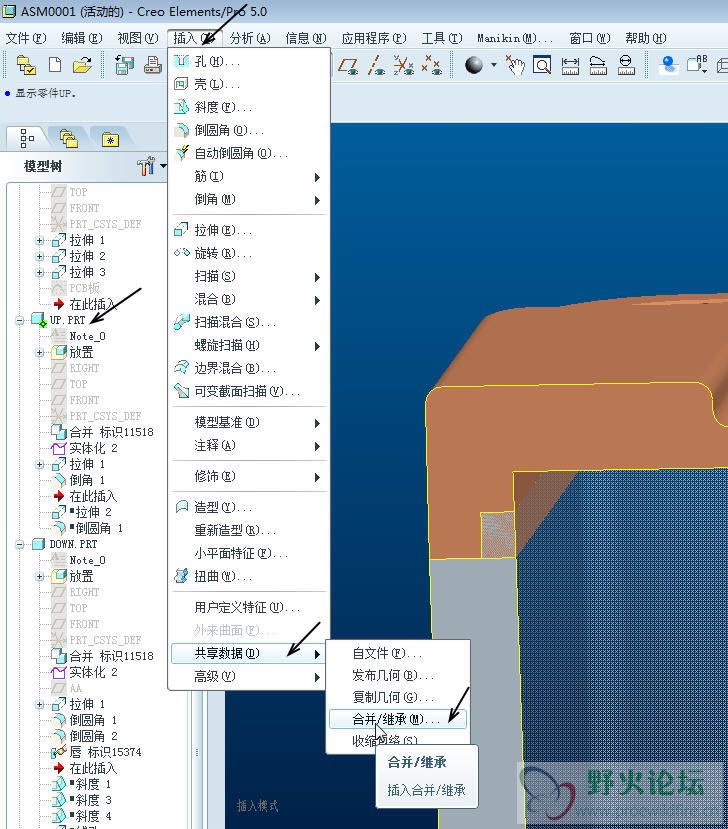Collapse the UP.PRT tree node
The height and width of the screenshot is (829, 728).
(20, 320)
